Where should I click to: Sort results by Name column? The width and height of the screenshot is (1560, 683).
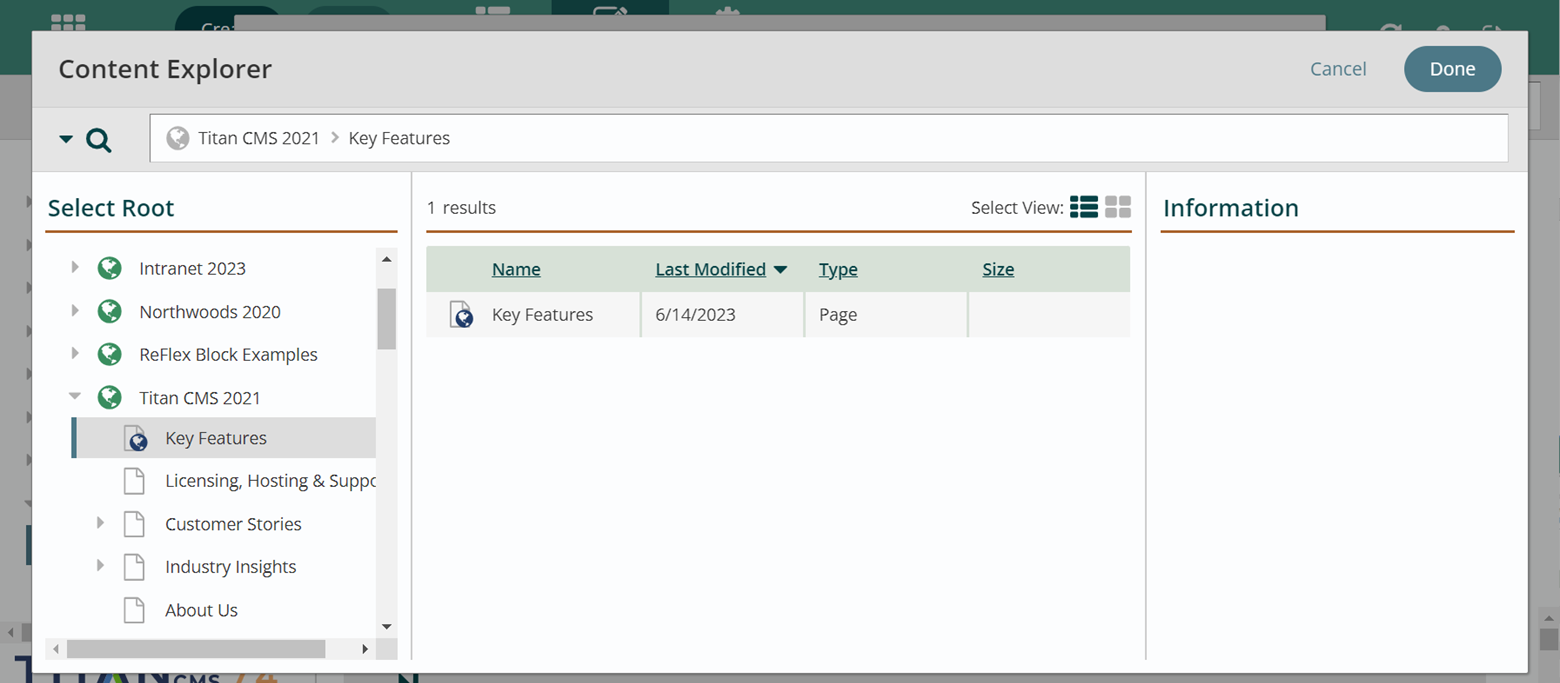[516, 269]
